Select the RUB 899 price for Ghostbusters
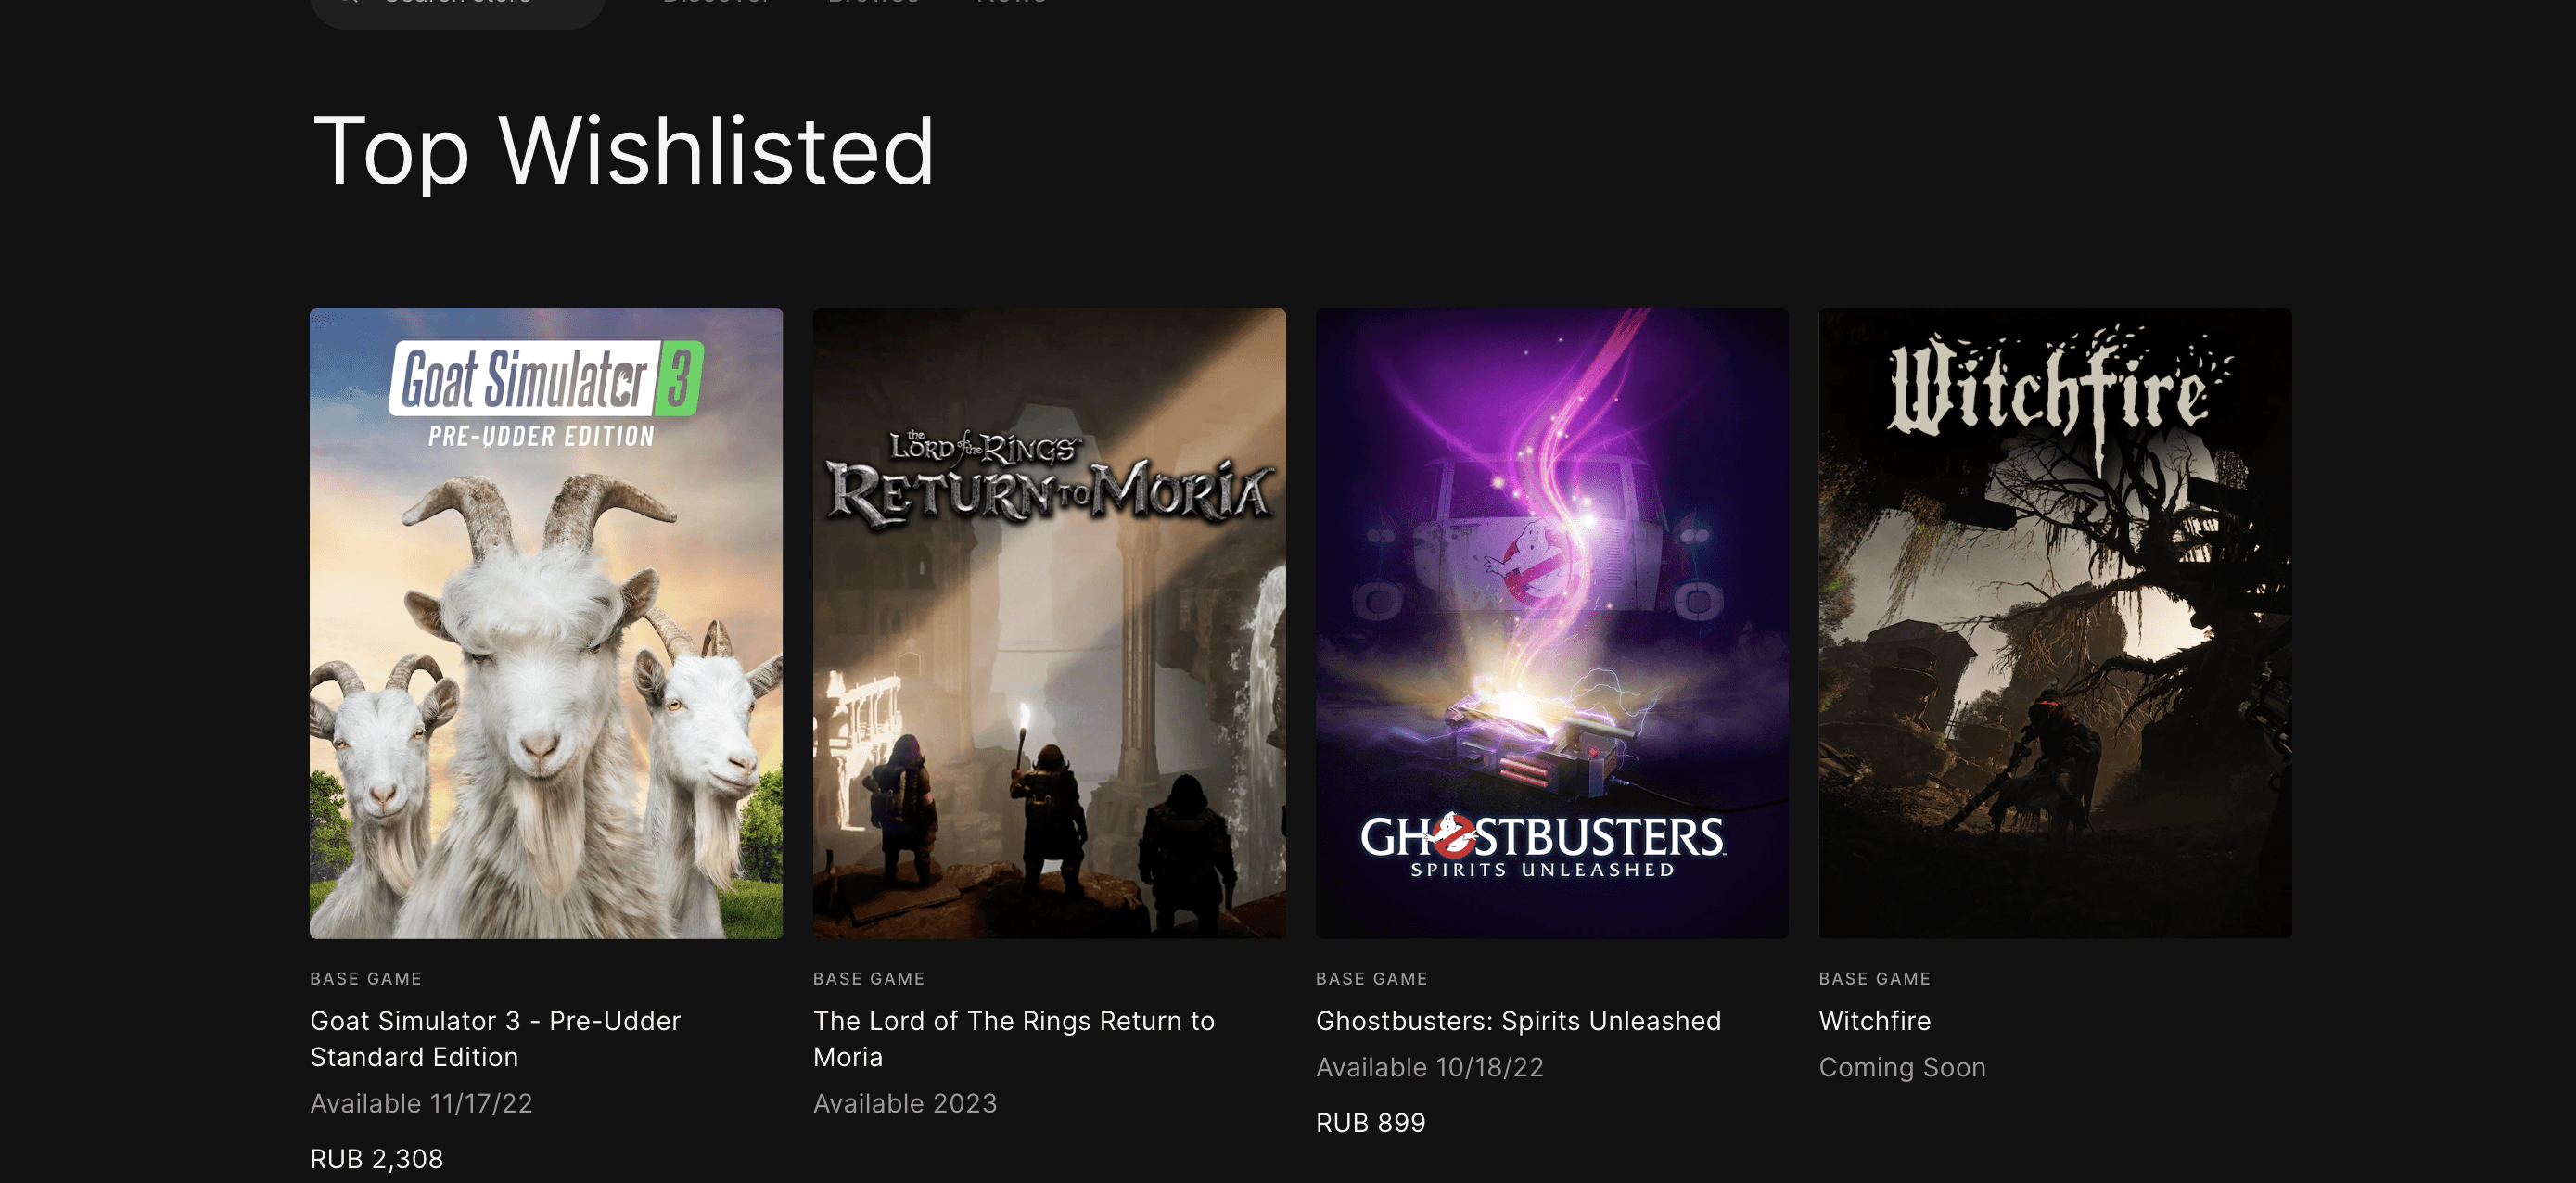The width and height of the screenshot is (2576, 1183). (x=1370, y=1123)
